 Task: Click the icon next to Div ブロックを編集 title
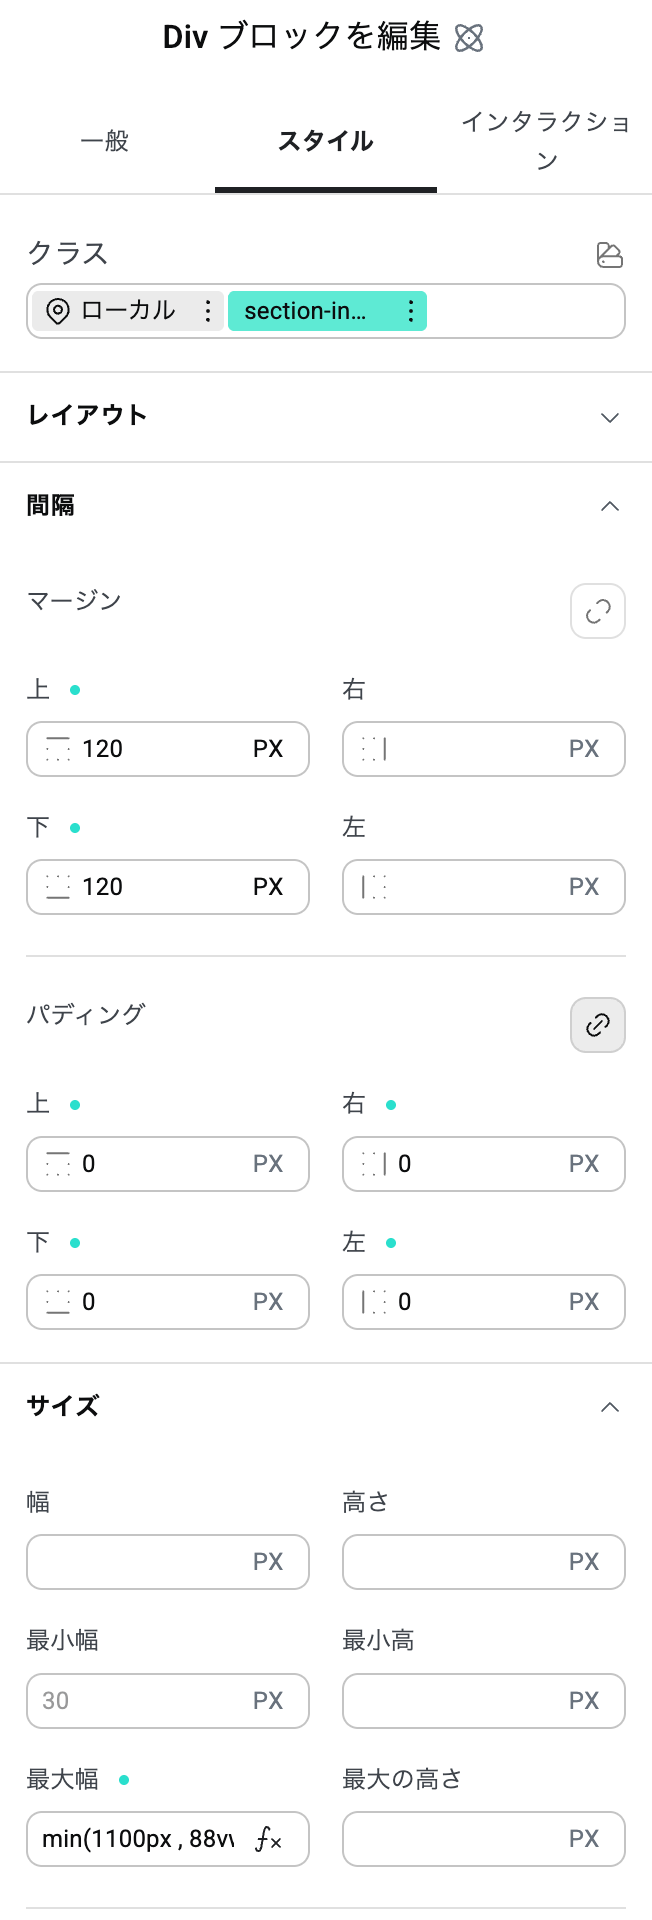tap(469, 37)
